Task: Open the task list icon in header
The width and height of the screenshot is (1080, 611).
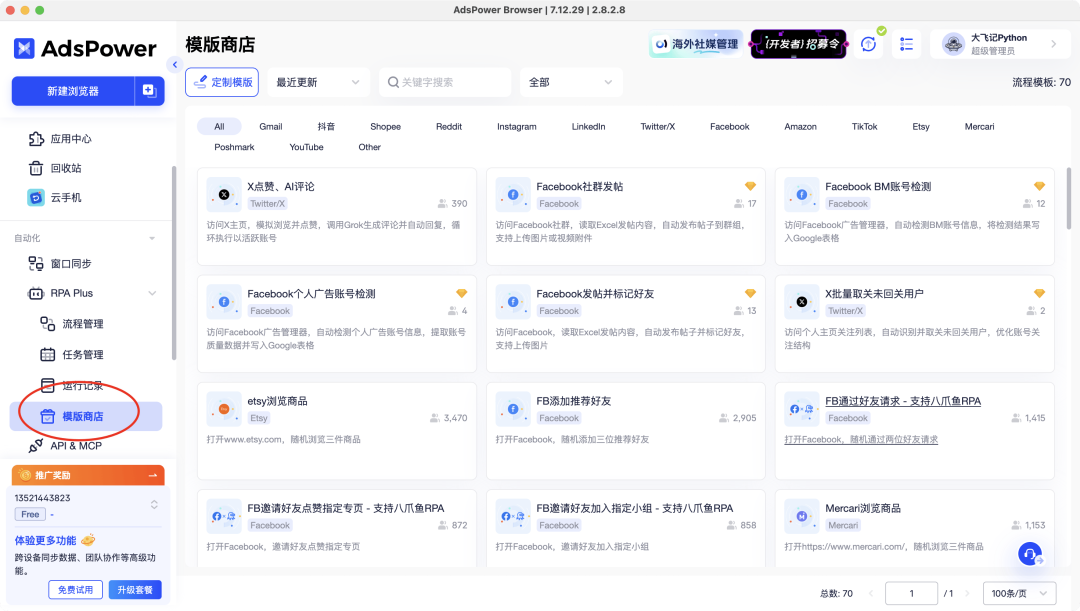Action: coord(906,44)
